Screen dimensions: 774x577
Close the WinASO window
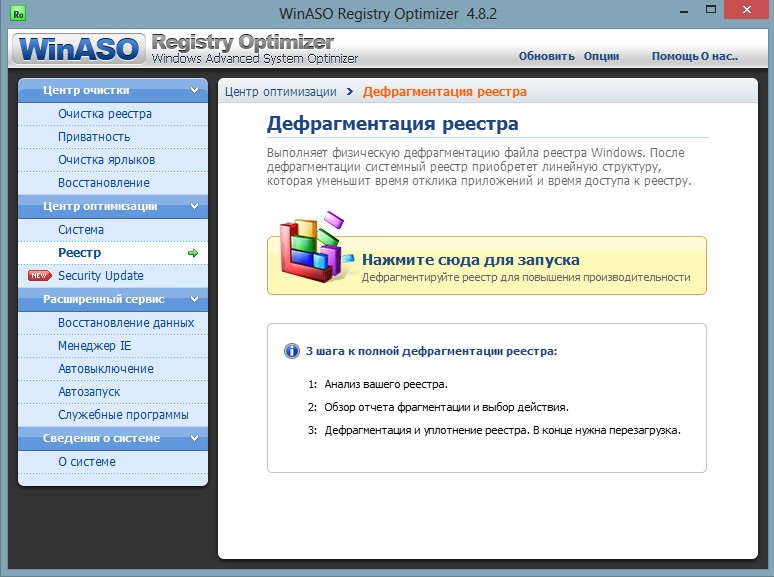[747, 10]
